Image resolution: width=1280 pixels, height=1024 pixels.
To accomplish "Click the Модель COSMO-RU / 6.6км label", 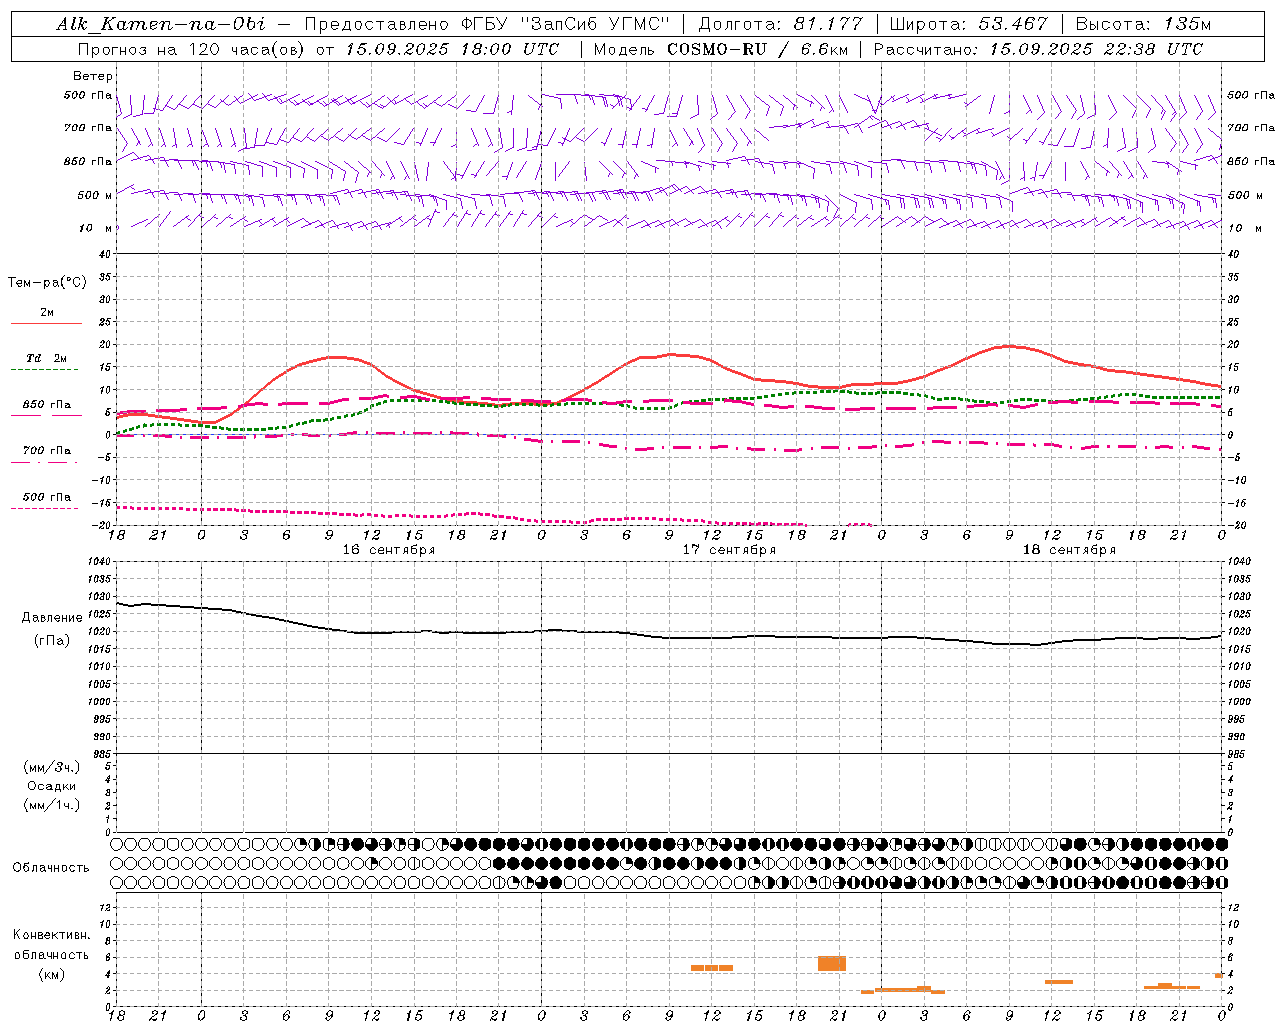I will click(x=720, y=49).
